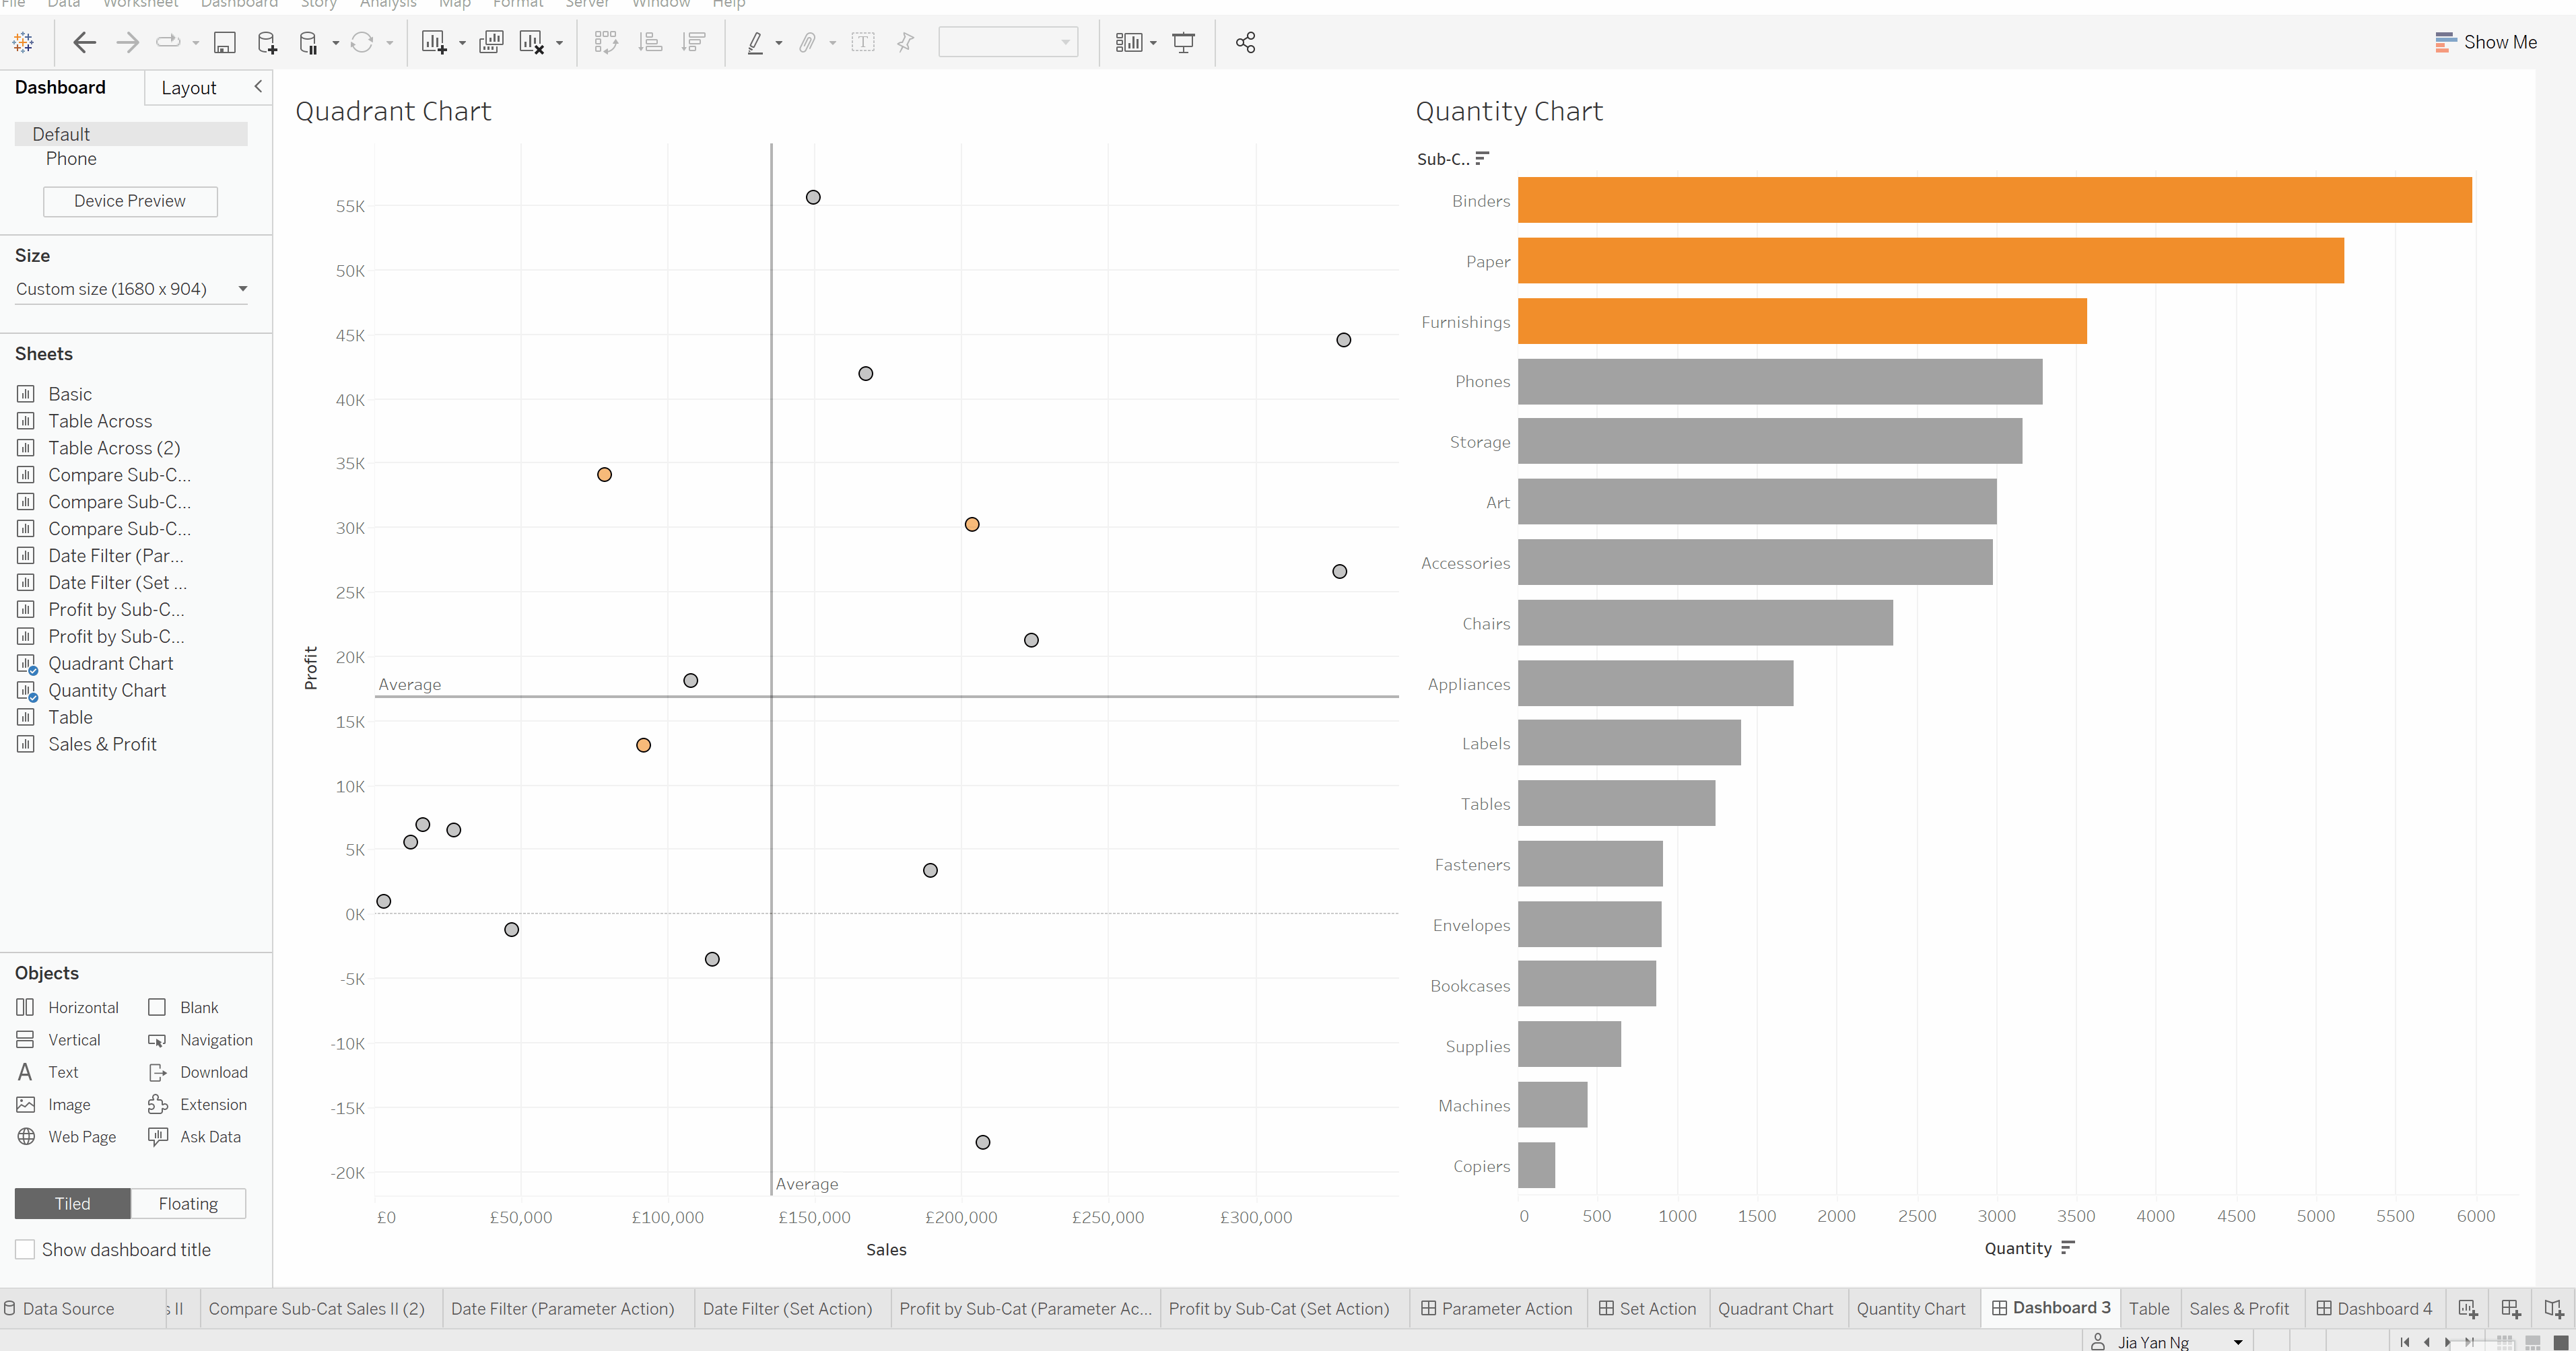Expand the Show/Hide Cards dropdown arrow
Screen dimensions: 2576x1351
(1153, 43)
